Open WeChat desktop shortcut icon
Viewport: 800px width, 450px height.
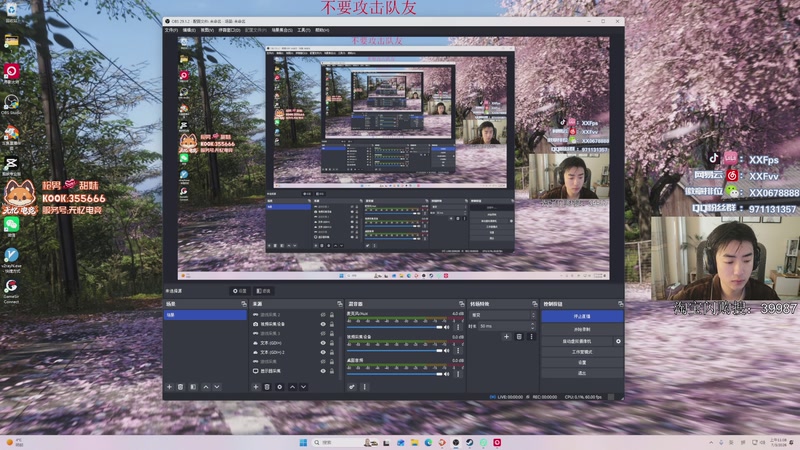point(11,226)
